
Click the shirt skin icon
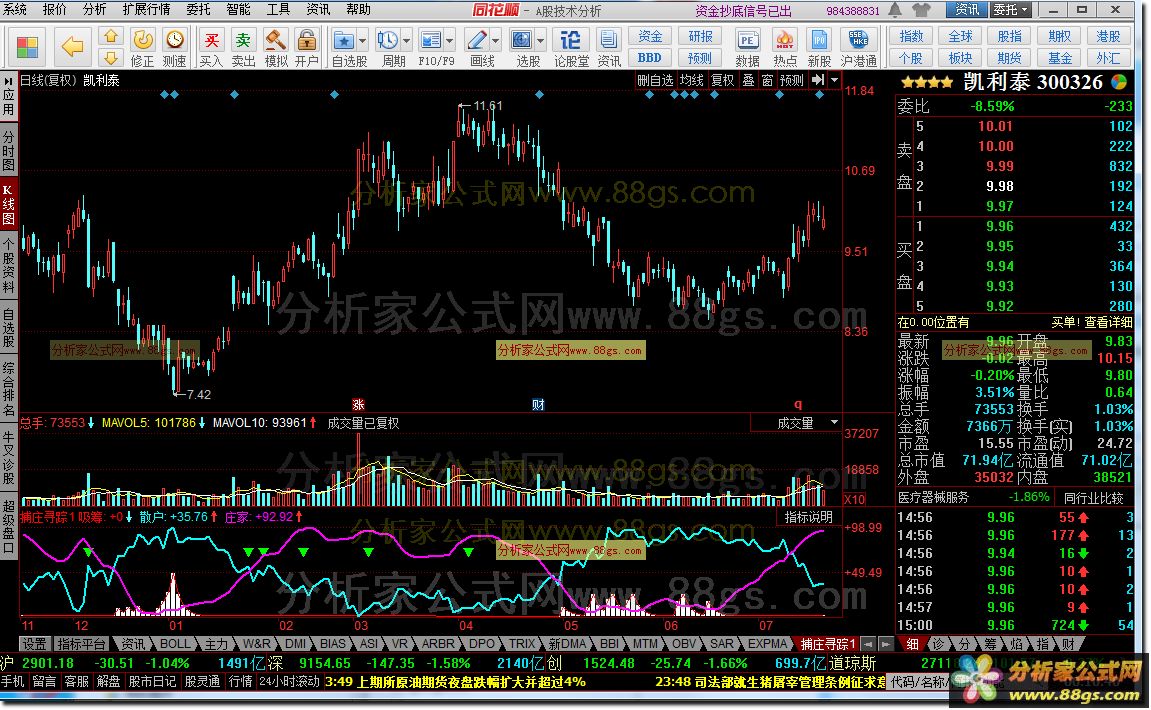pyautogui.click(x=921, y=10)
